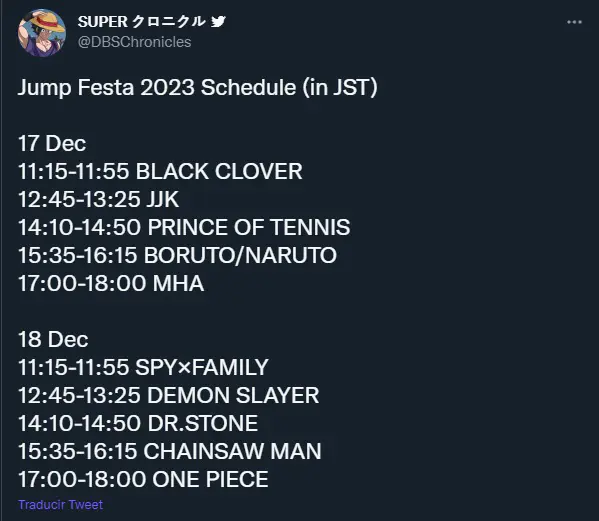The width and height of the screenshot is (599, 521).
Task: Click the @DBSChronicles handle
Action: point(134,42)
